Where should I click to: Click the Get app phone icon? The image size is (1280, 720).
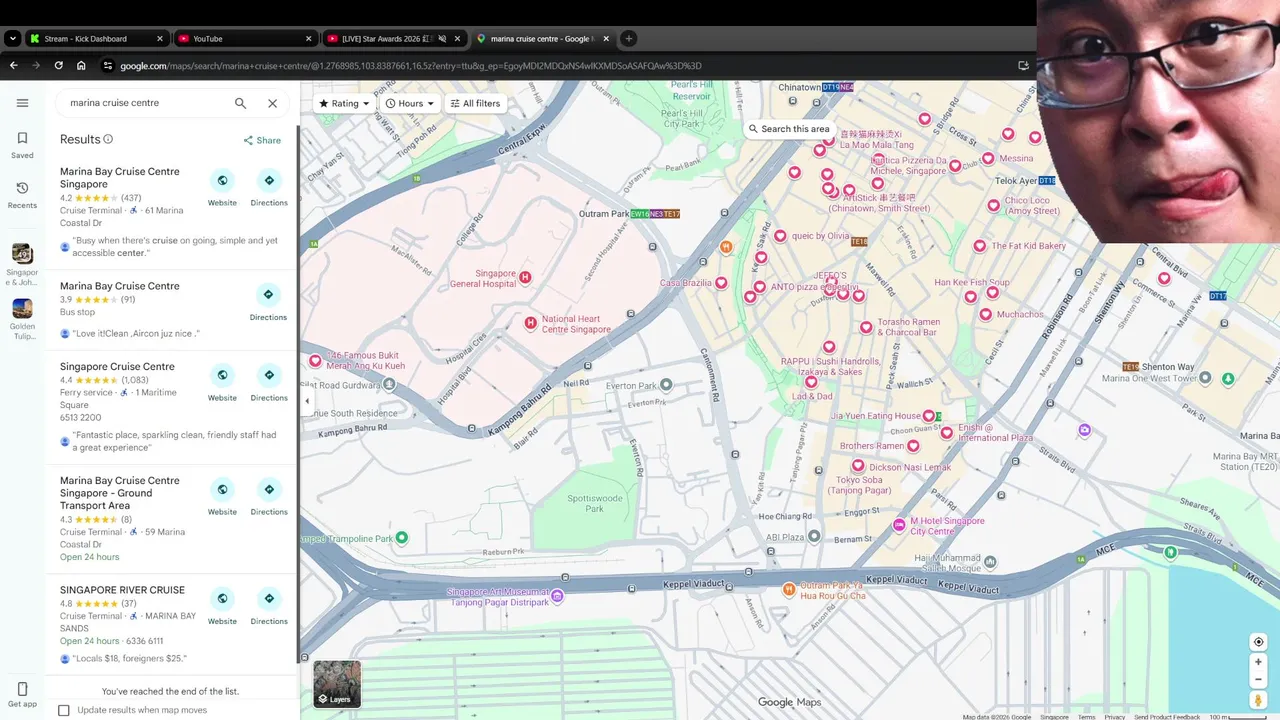tap(22, 688)
